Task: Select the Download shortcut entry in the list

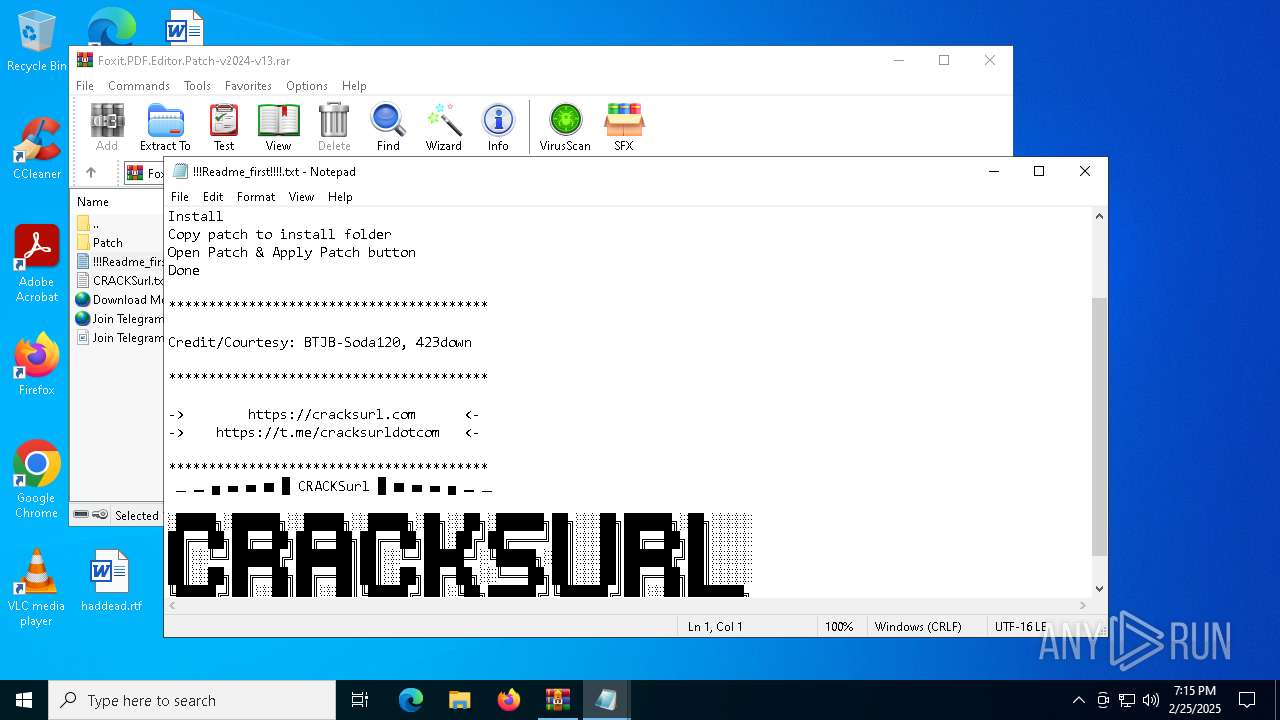Action: [120, 299]
